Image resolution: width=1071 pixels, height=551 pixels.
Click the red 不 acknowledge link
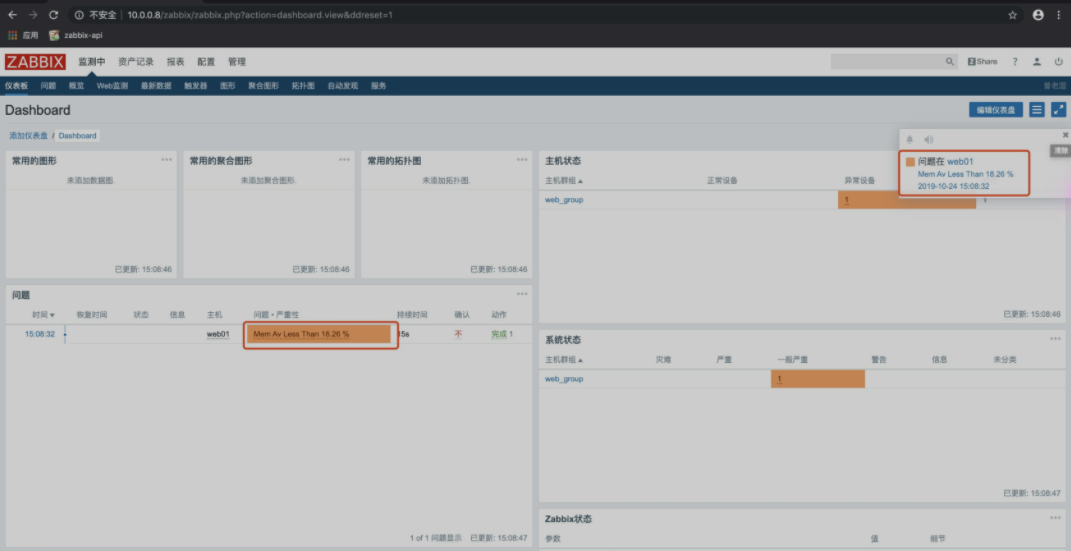click(458, 335)
